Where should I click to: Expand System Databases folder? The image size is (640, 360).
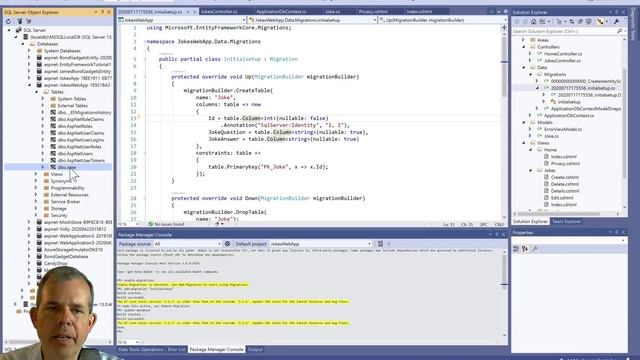29,51
